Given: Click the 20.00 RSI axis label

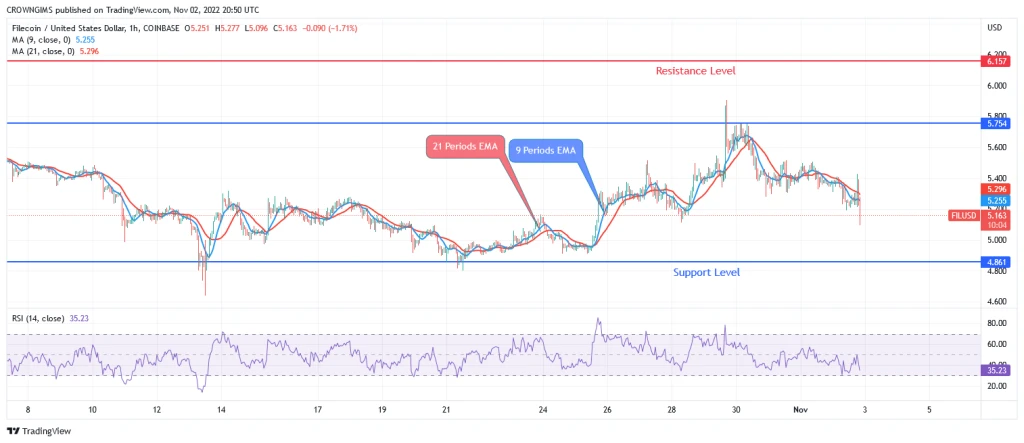Looking at the screenshot, I should [996, 386].
